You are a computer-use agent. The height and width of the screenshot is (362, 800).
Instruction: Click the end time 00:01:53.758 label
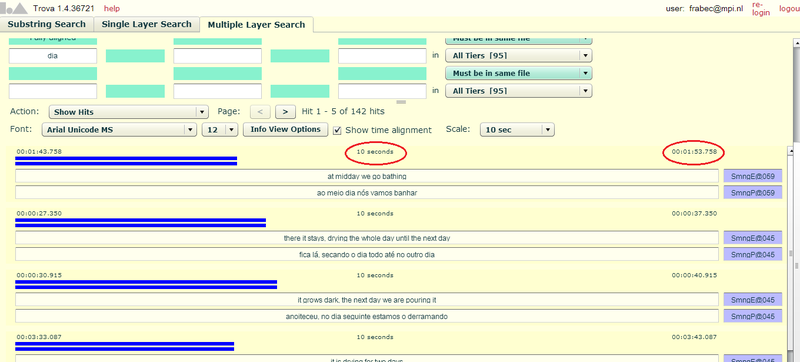tap(694, 152)
